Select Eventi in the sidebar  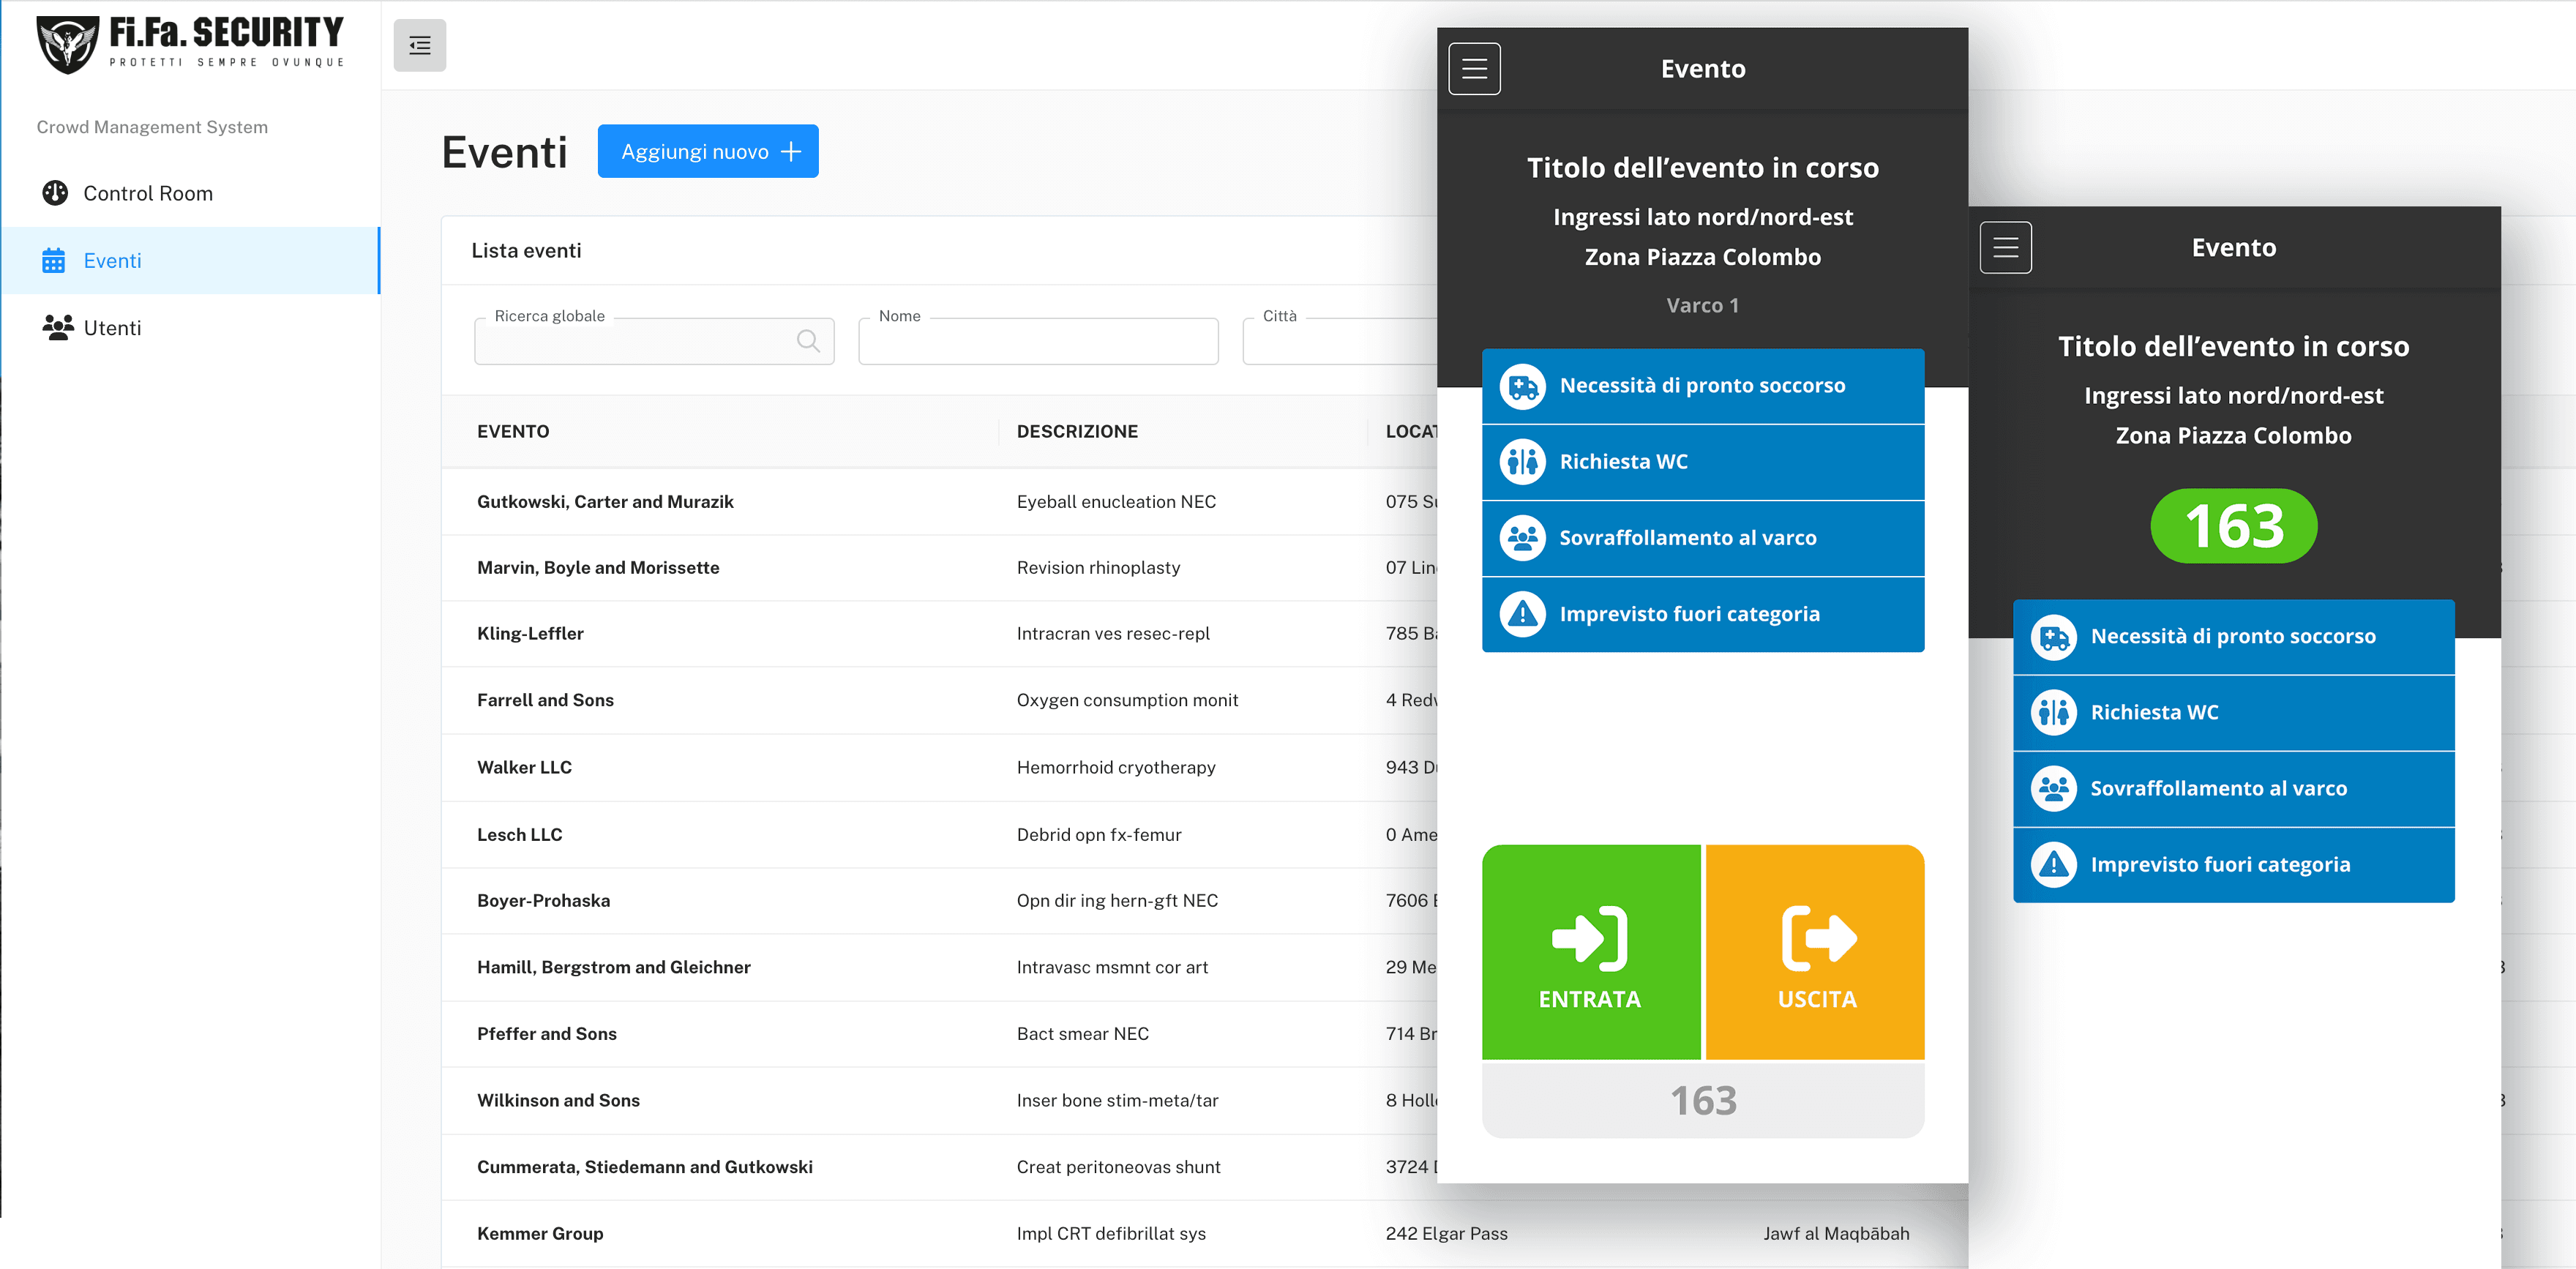[x=112, y=261]
